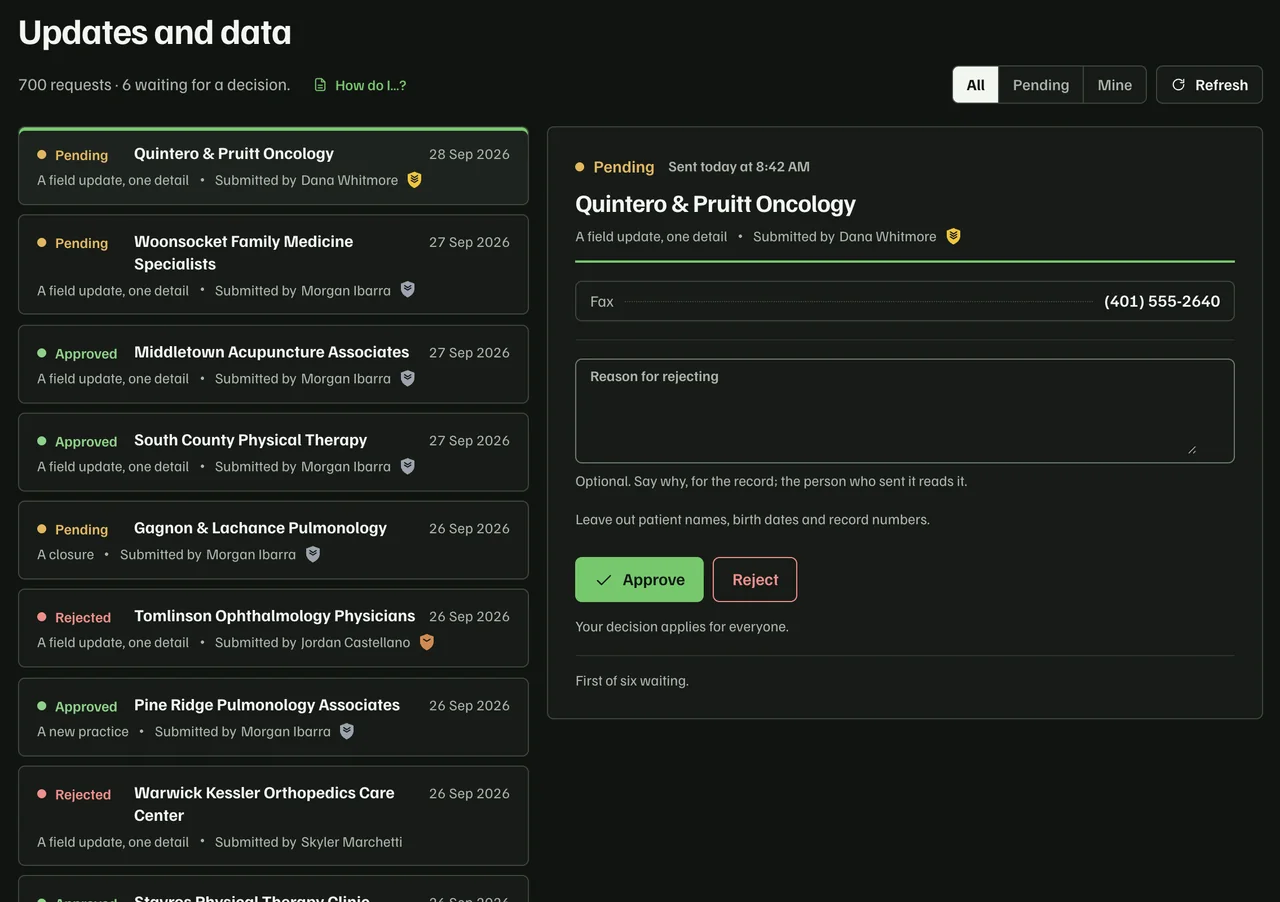Click the document icon beside How do I...?
Image resolution: width=1280 pixels, height=902 pixels.
pos(320,85)
